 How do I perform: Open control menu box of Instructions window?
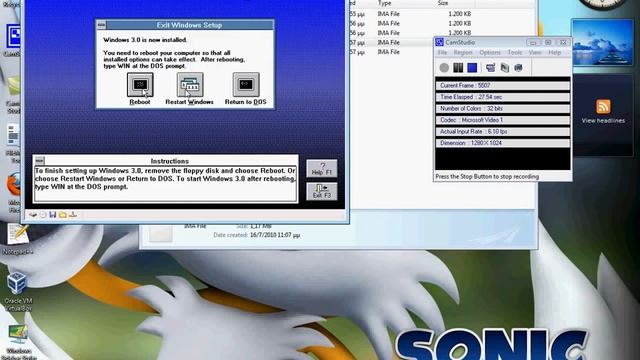[40, 161]
